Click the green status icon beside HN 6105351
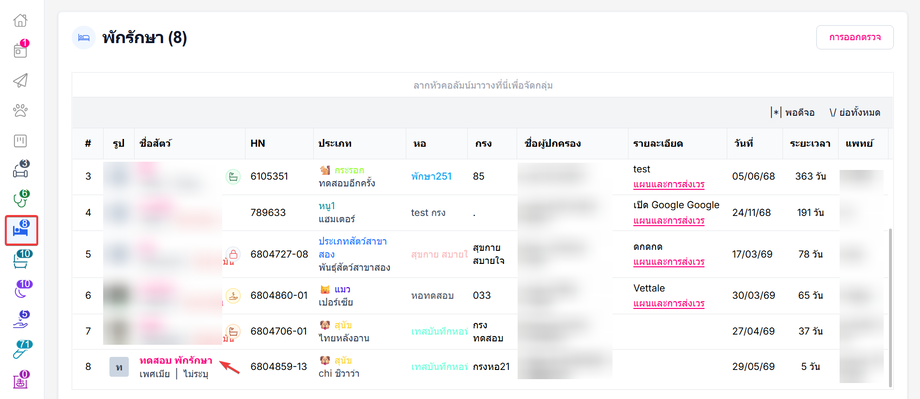The image size is (920, 399). [233, 177]
